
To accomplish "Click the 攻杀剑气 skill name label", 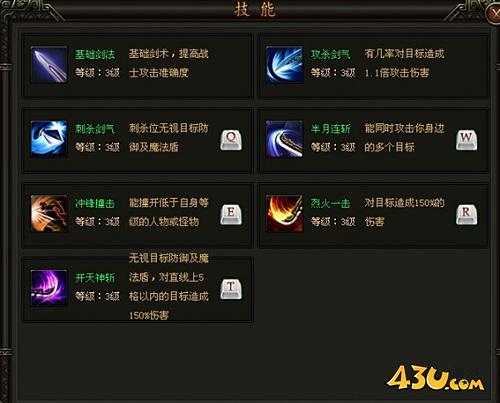I will (331, 54).
